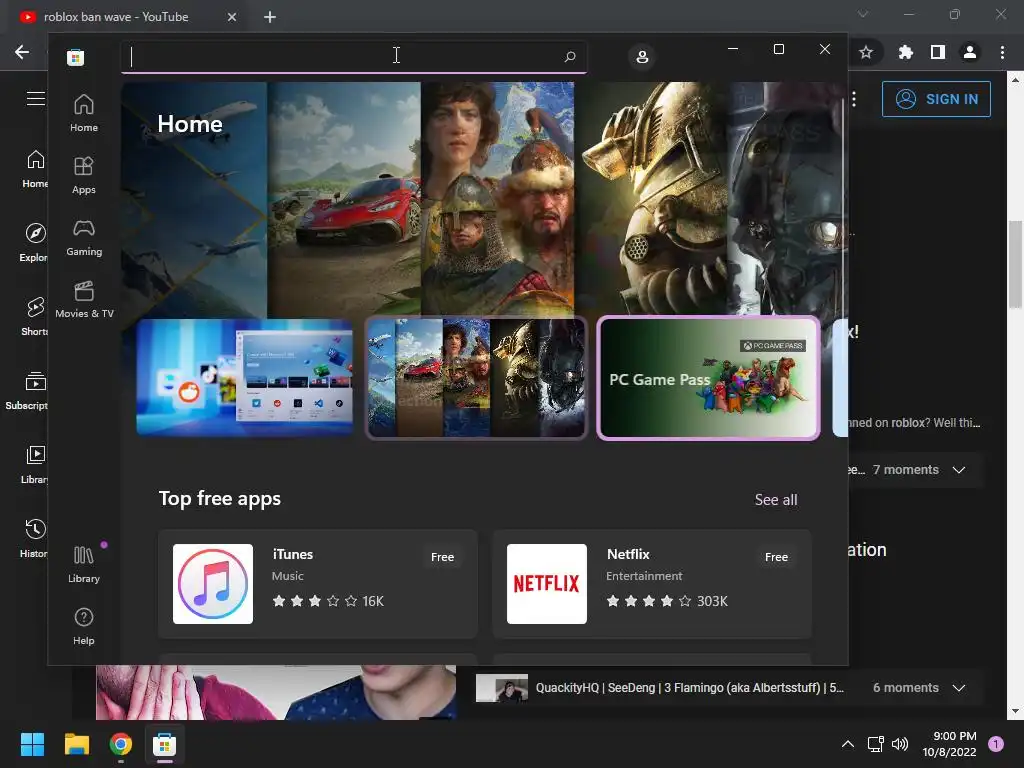Image resolution: width=1024 pixels, height=768 pixels.
Task: Close the roblox ban wave tab
Action: point(232,17)
